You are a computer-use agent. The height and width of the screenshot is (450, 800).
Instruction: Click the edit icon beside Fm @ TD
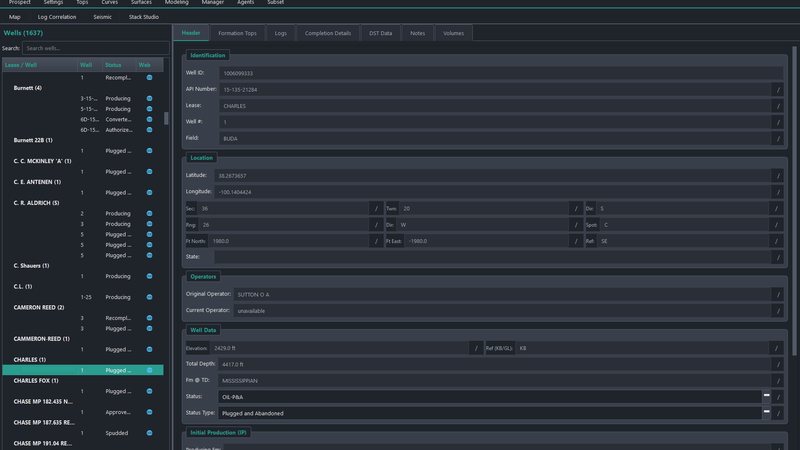778,381
